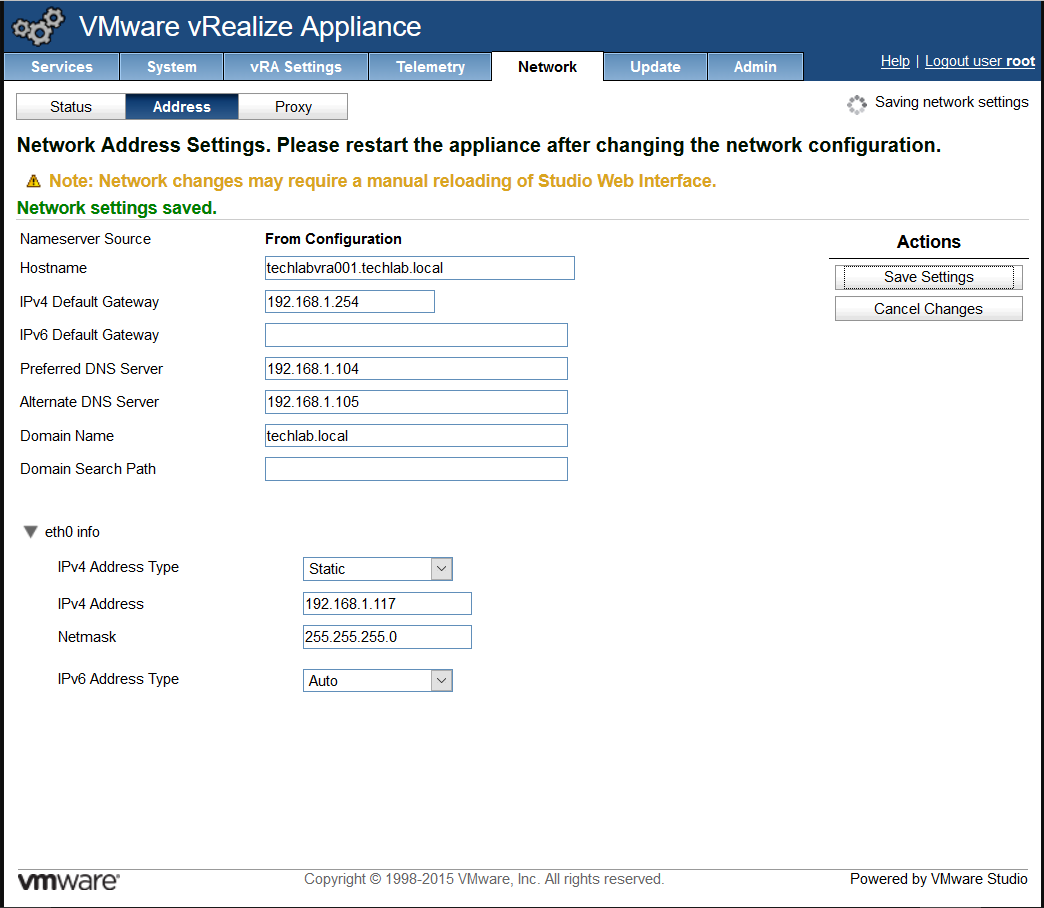
Task: Click the 'Actions' heading
Action: point(928,242)
